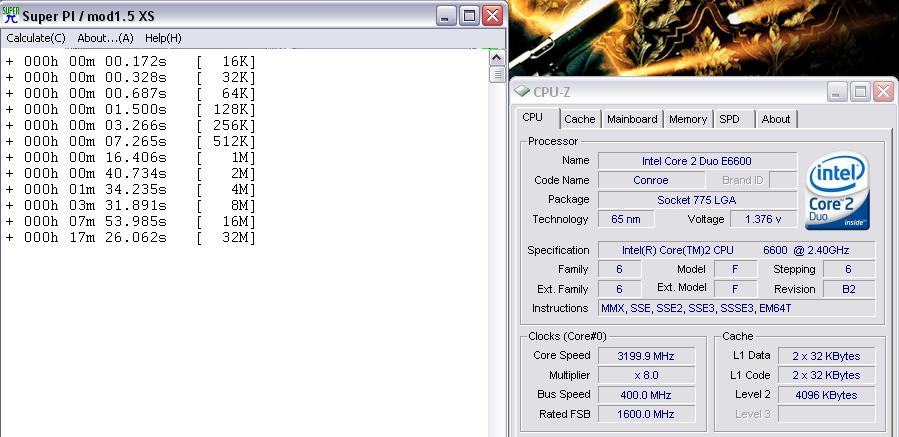Click the Model value 'F' in CPU-Z
This screenshot has width=899, height=437.
734,269
